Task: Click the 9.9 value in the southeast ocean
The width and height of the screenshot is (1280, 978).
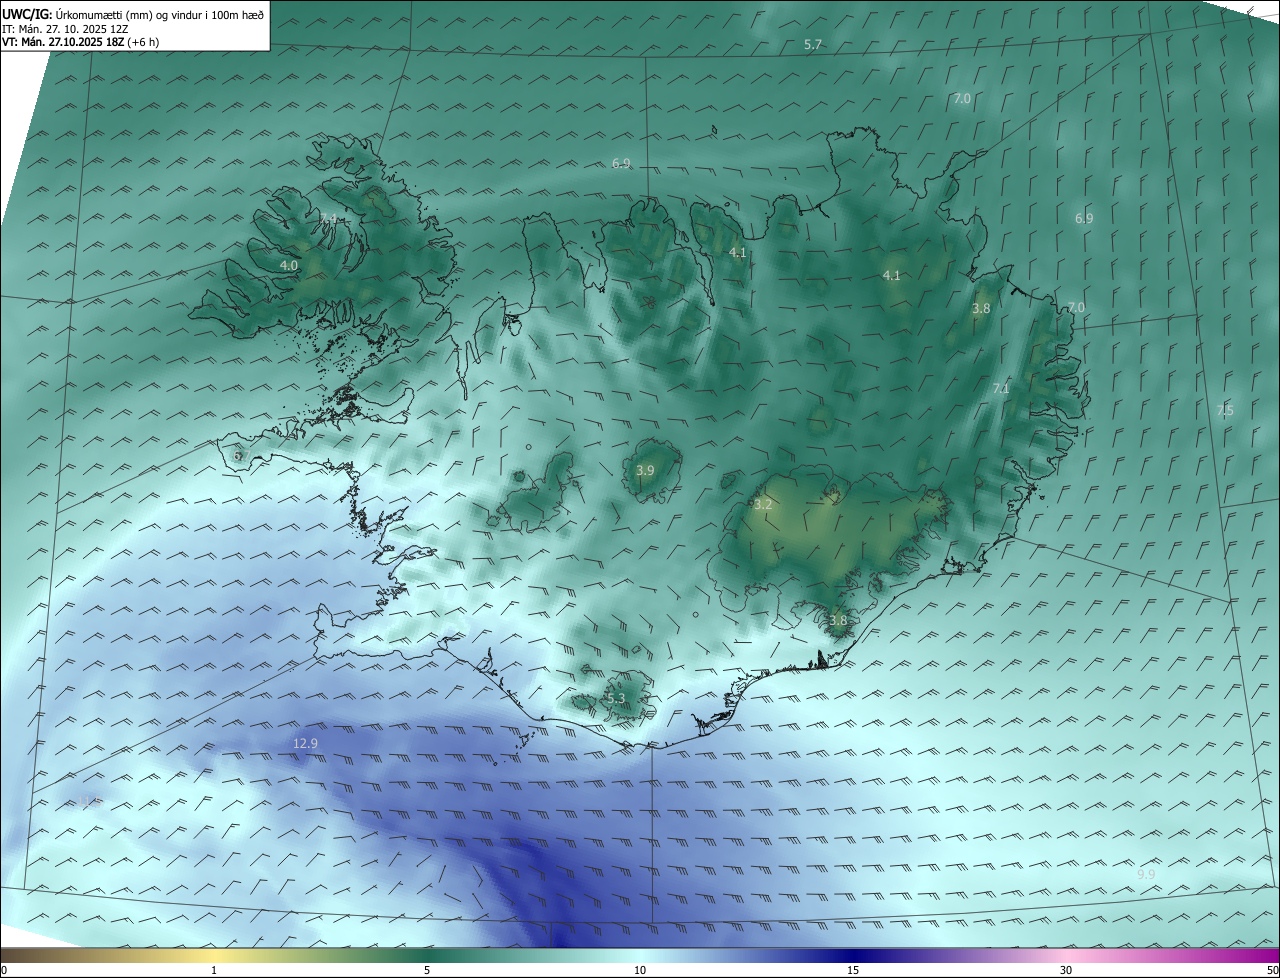Action: (1146, 874)
